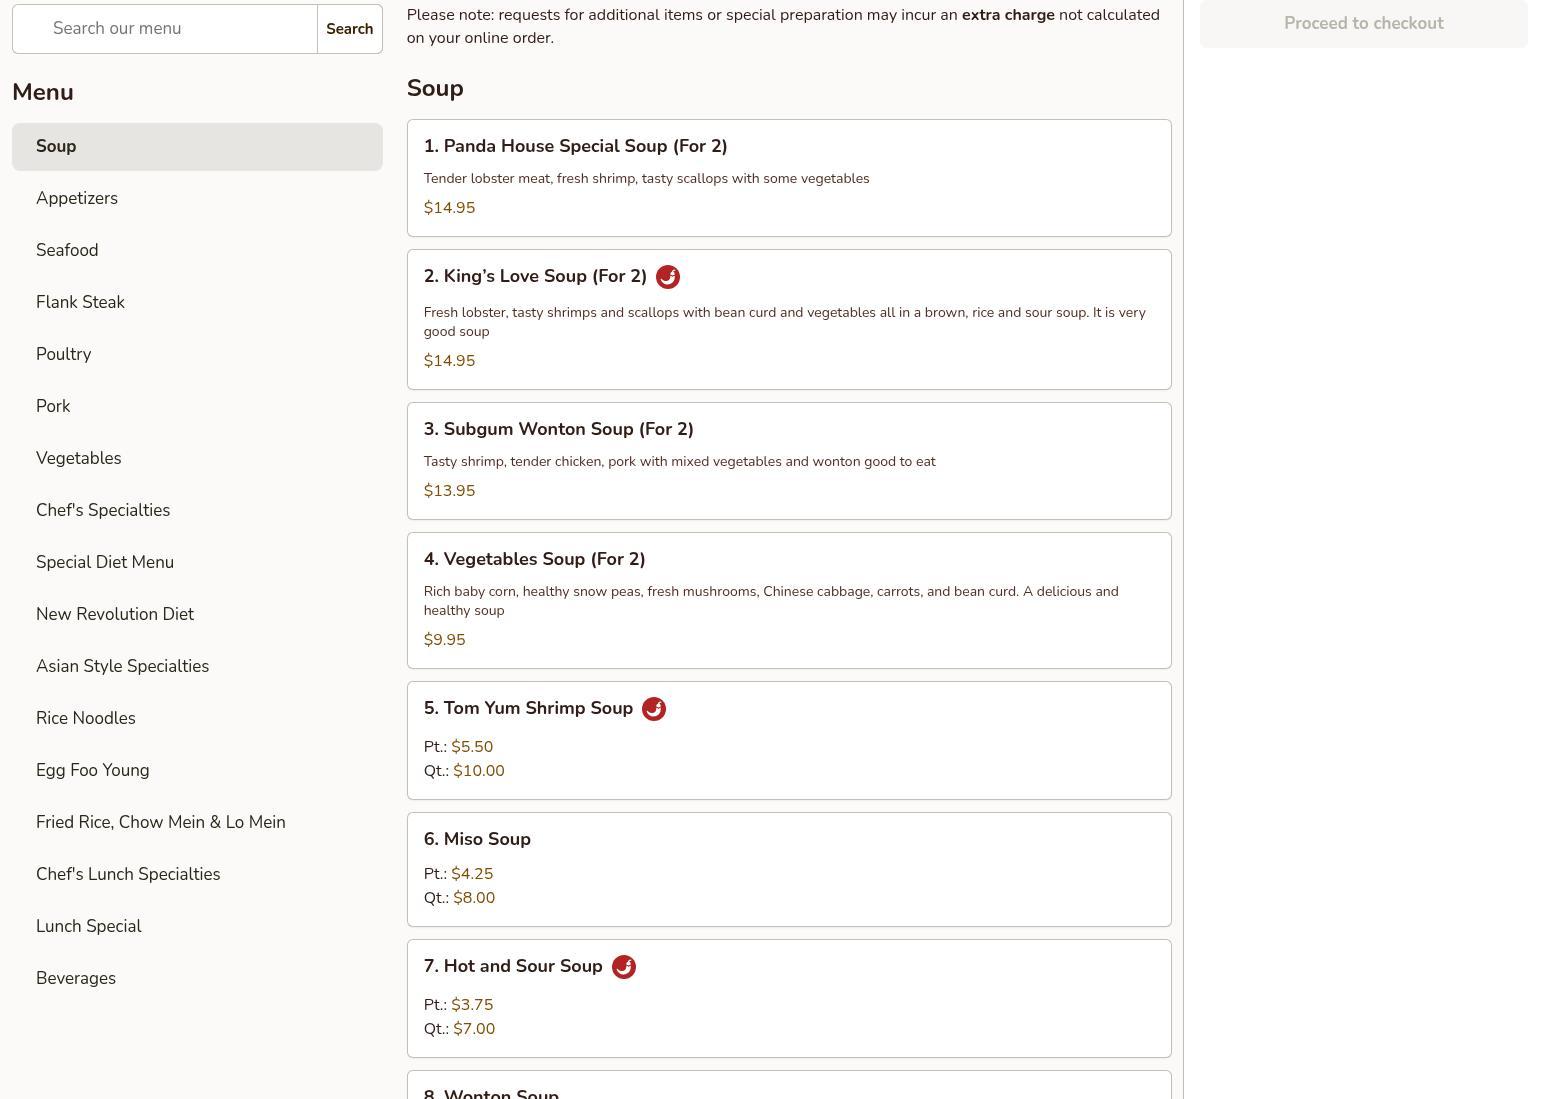Image resolution: width=1544 pixels, height=1099 pixels.
Task: Select the Rice Noodles category
Action: tap(86, 718)
